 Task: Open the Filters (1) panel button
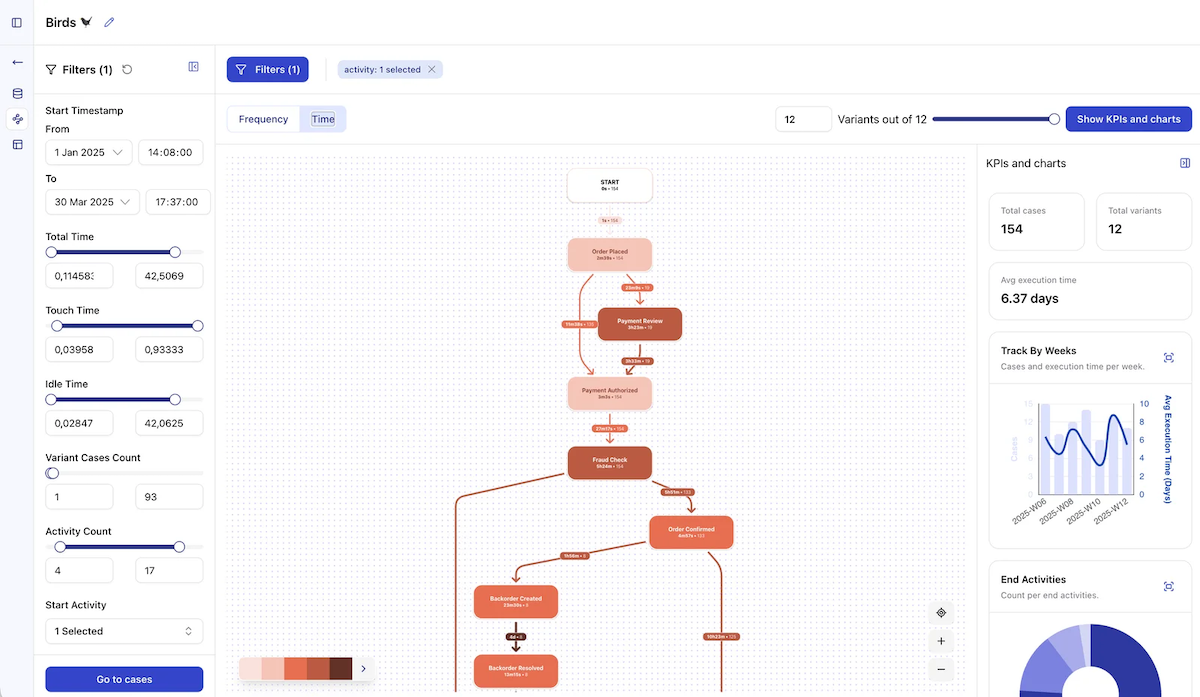tap(267, 69)
